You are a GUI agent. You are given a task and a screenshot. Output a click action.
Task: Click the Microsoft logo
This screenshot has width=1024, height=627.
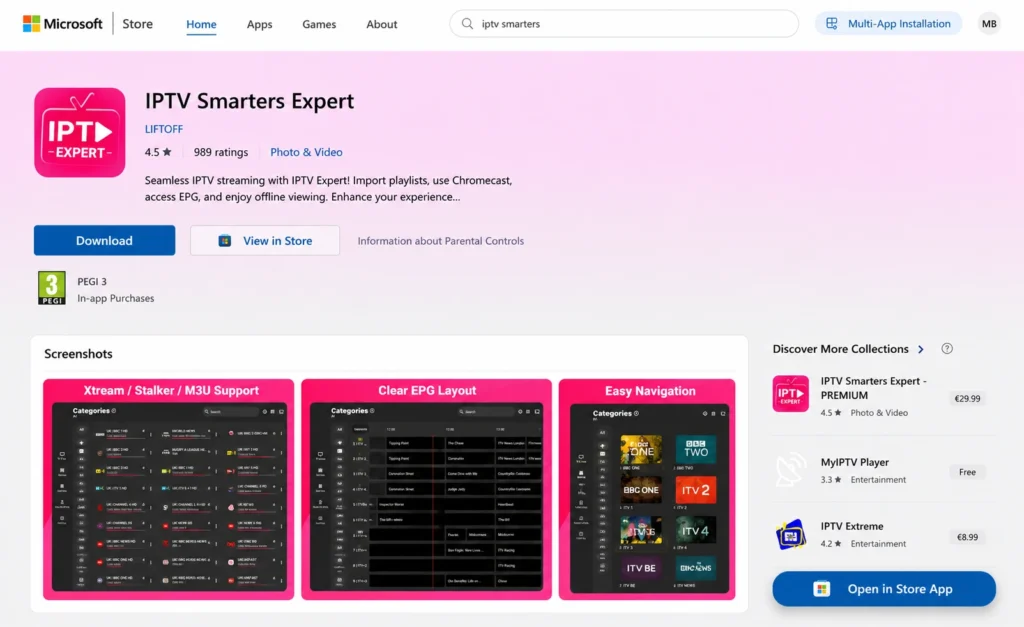click(63, 24)
